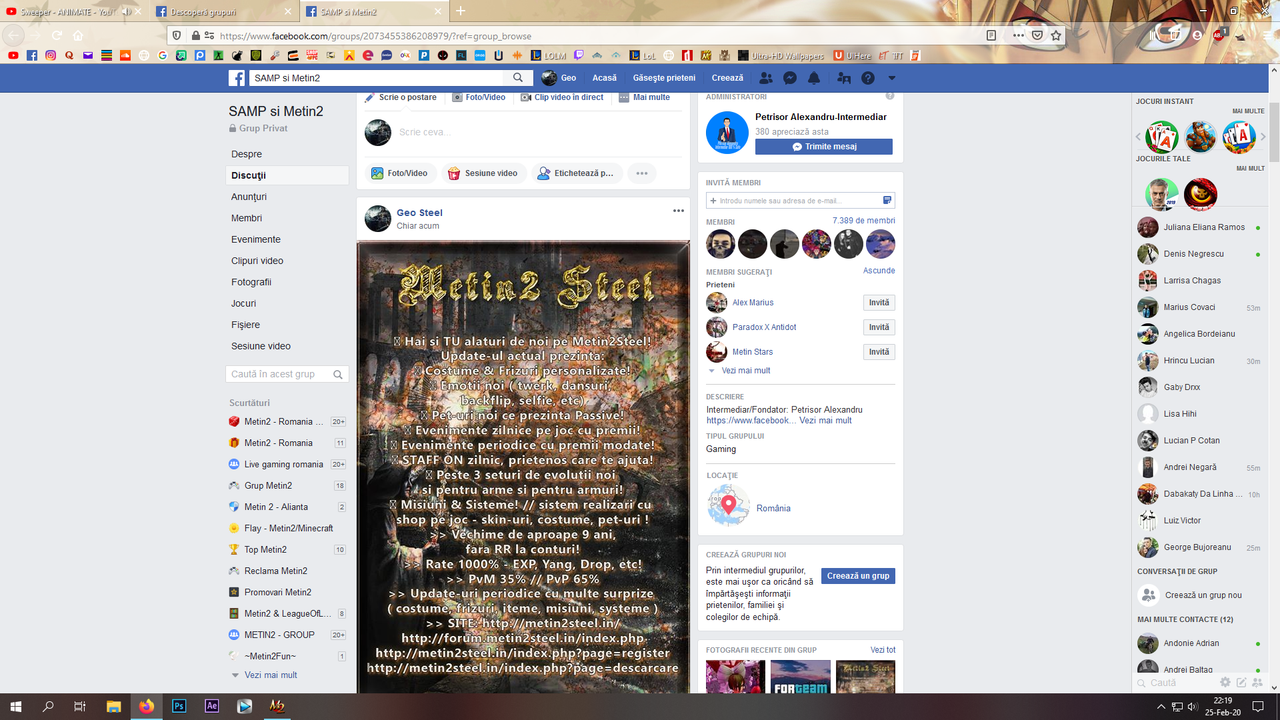
Task: Open the Facebook friend requests icon
Action: [x=766, y=78]
